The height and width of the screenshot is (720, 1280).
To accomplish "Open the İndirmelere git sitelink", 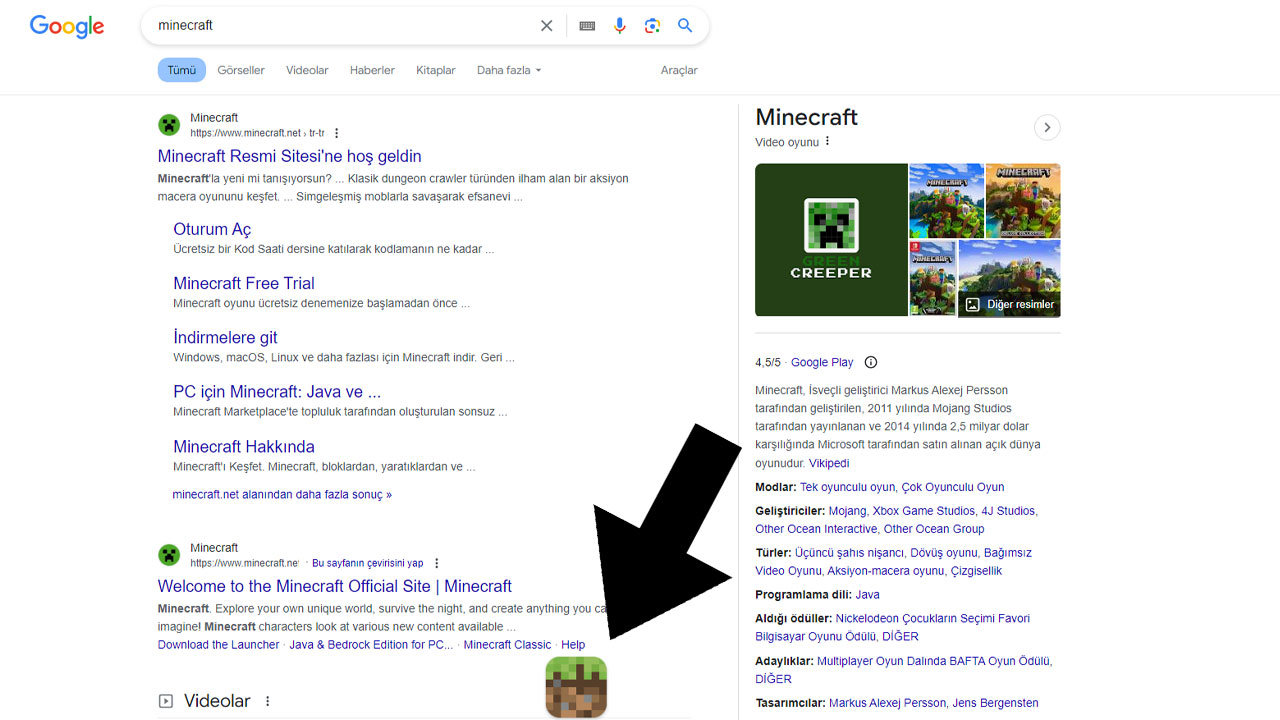I will coord(225,337).
